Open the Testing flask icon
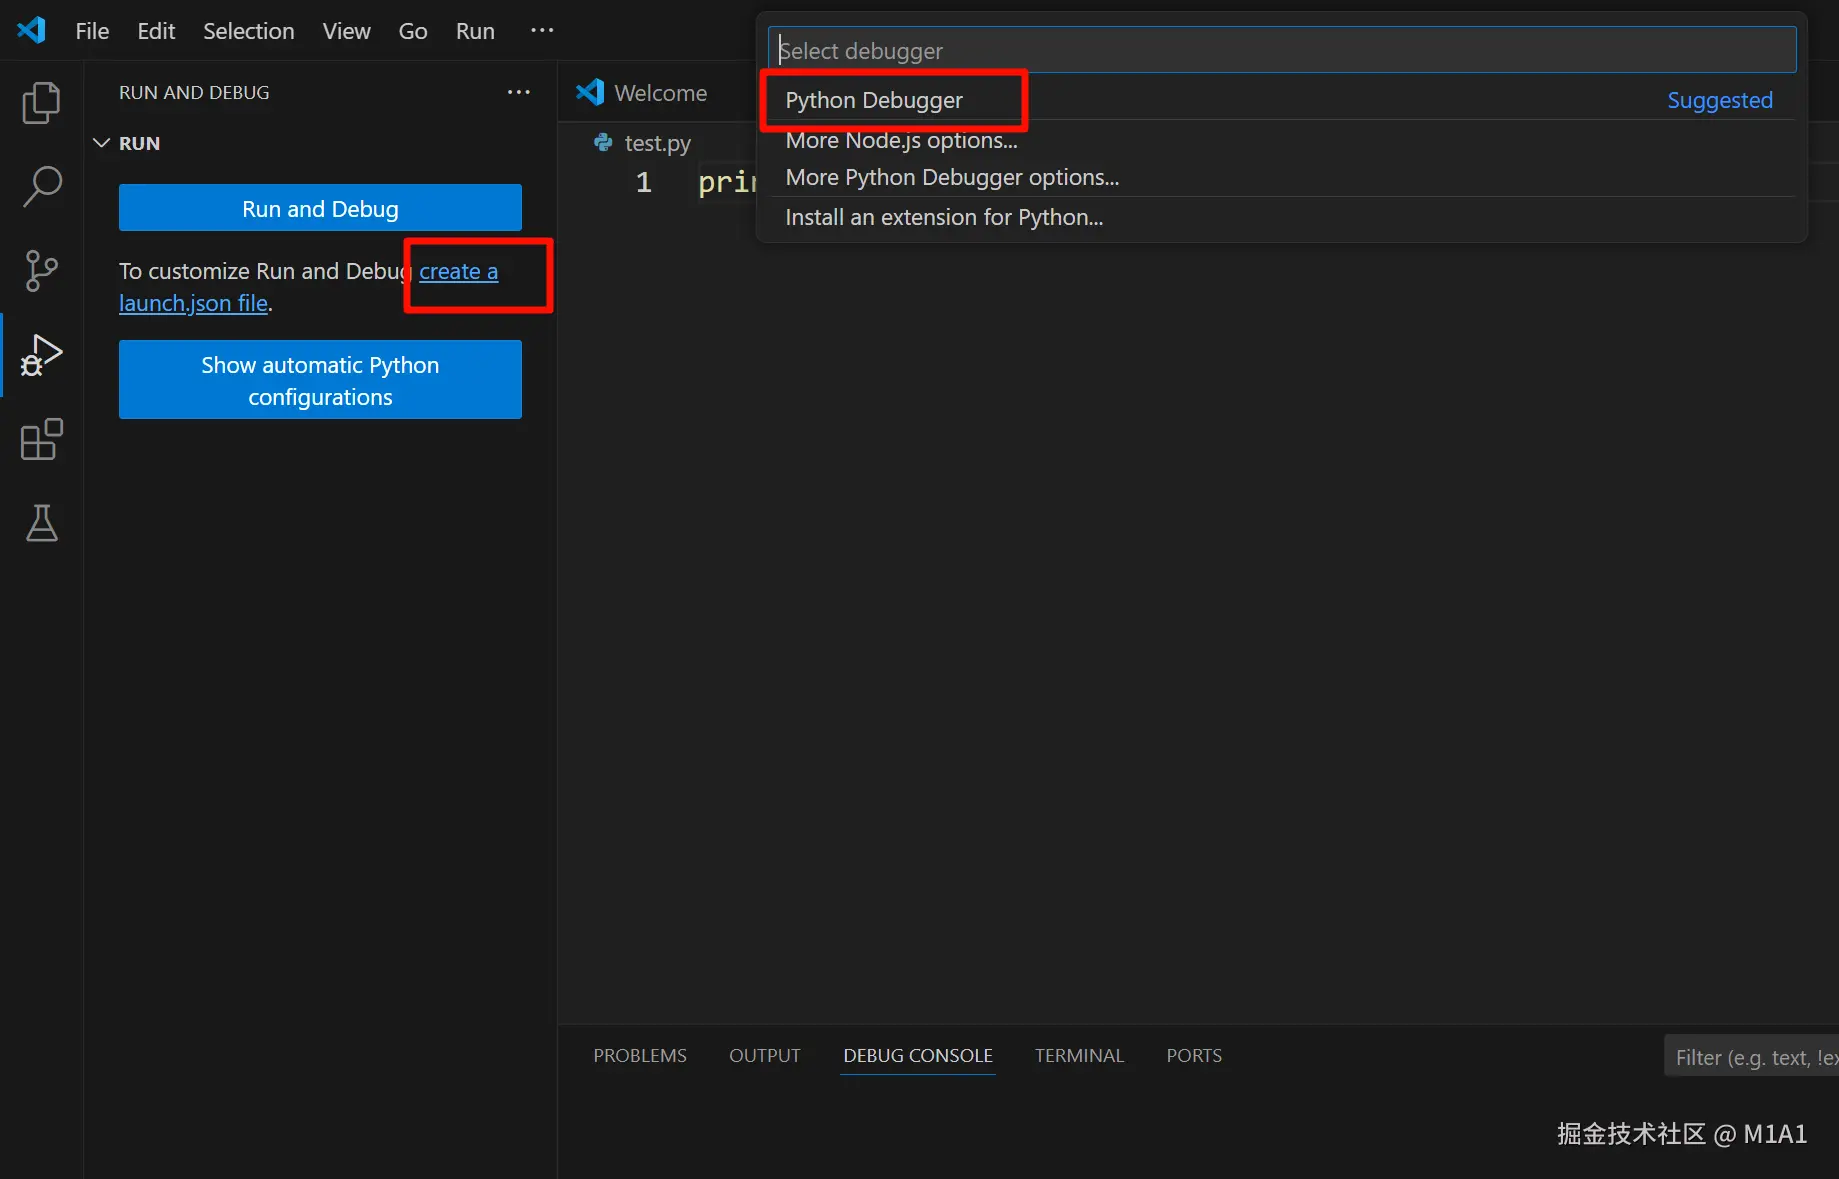This screenshot has height=1179, width=1839. point(41,523)
